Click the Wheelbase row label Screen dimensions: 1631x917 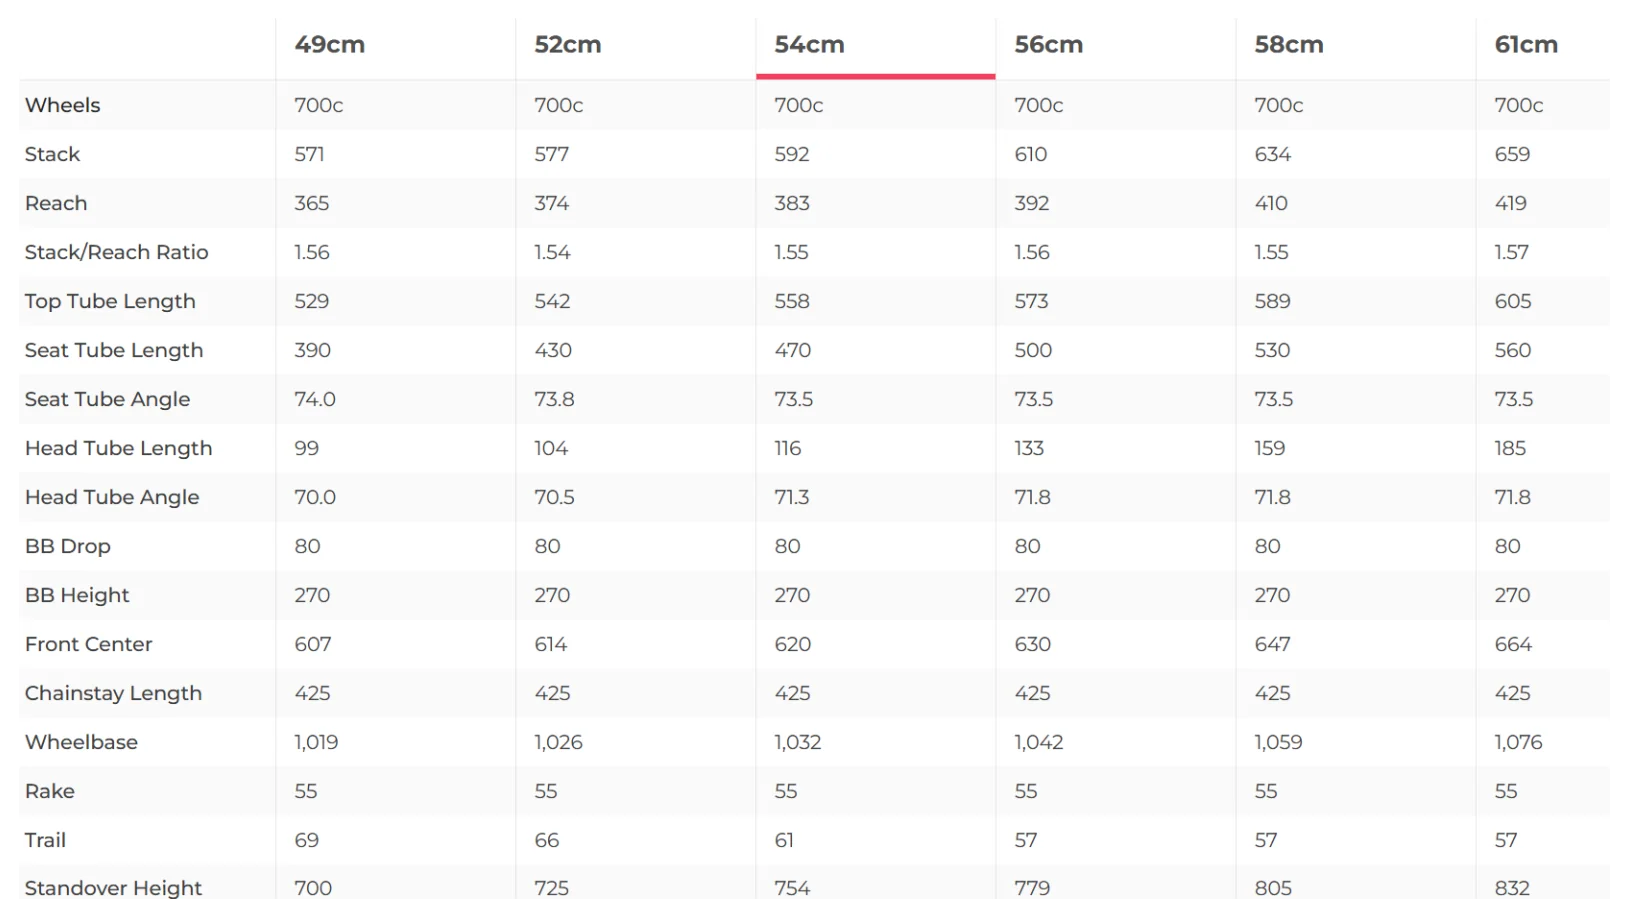tap(81, 742)
